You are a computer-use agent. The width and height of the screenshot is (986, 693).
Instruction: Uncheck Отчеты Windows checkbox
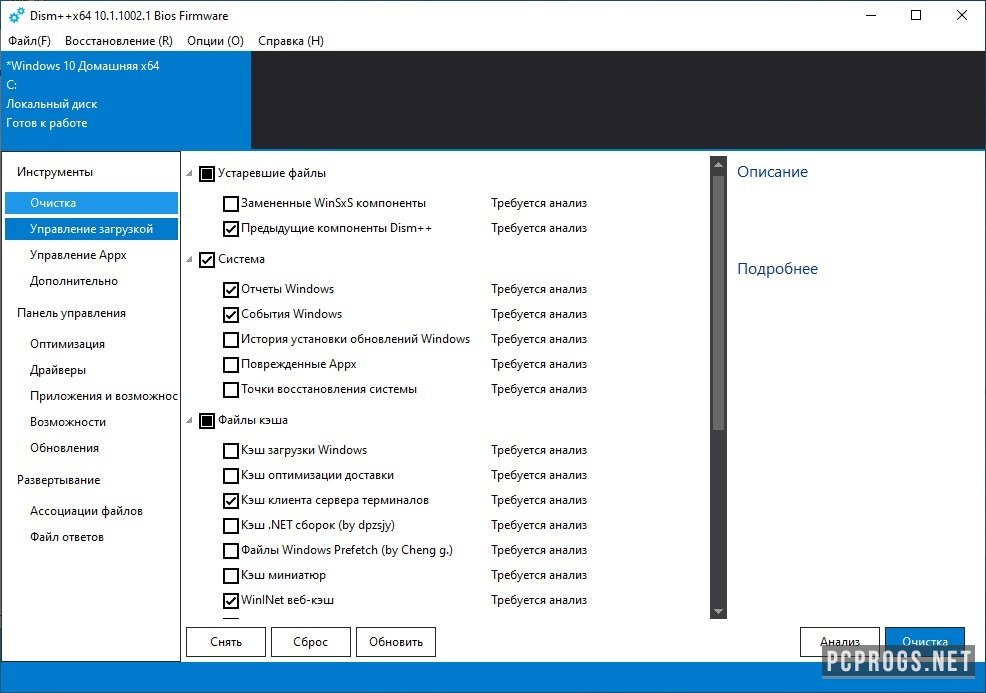[231, 289]
